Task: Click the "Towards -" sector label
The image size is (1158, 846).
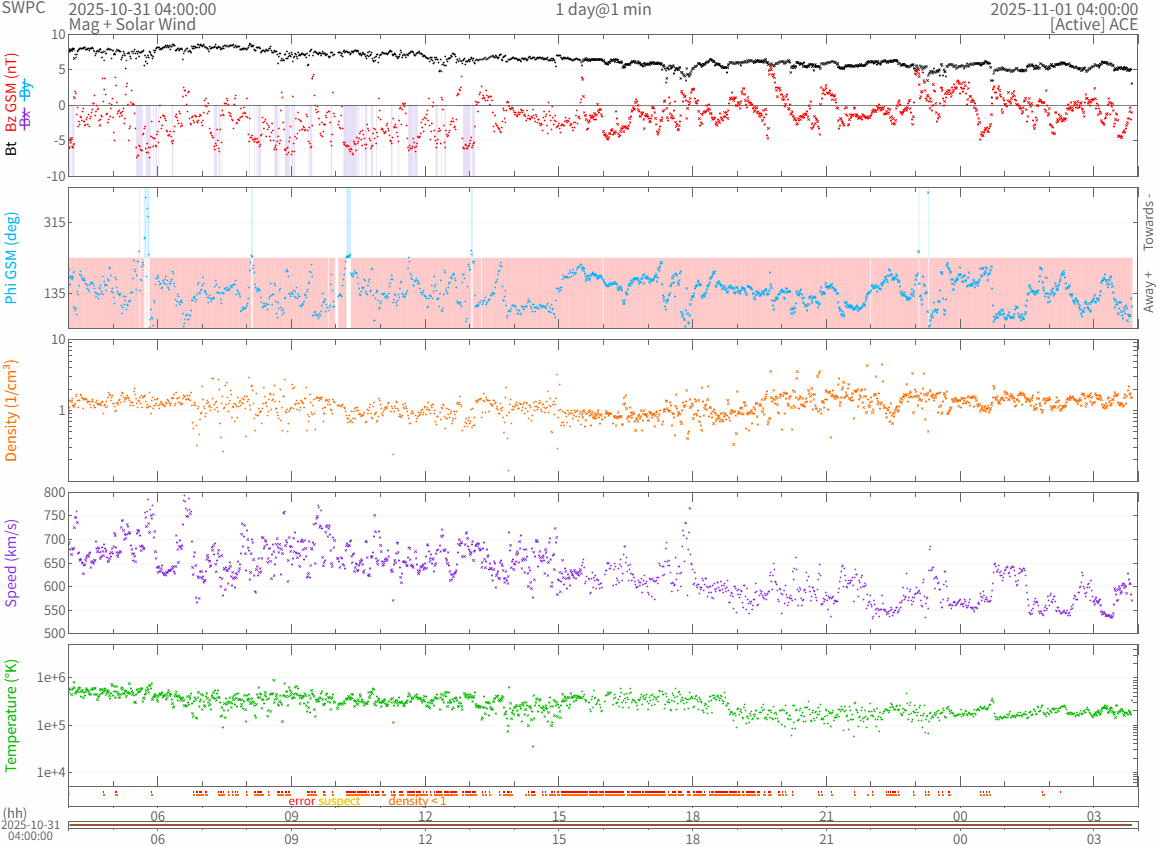Action: 1148,220
